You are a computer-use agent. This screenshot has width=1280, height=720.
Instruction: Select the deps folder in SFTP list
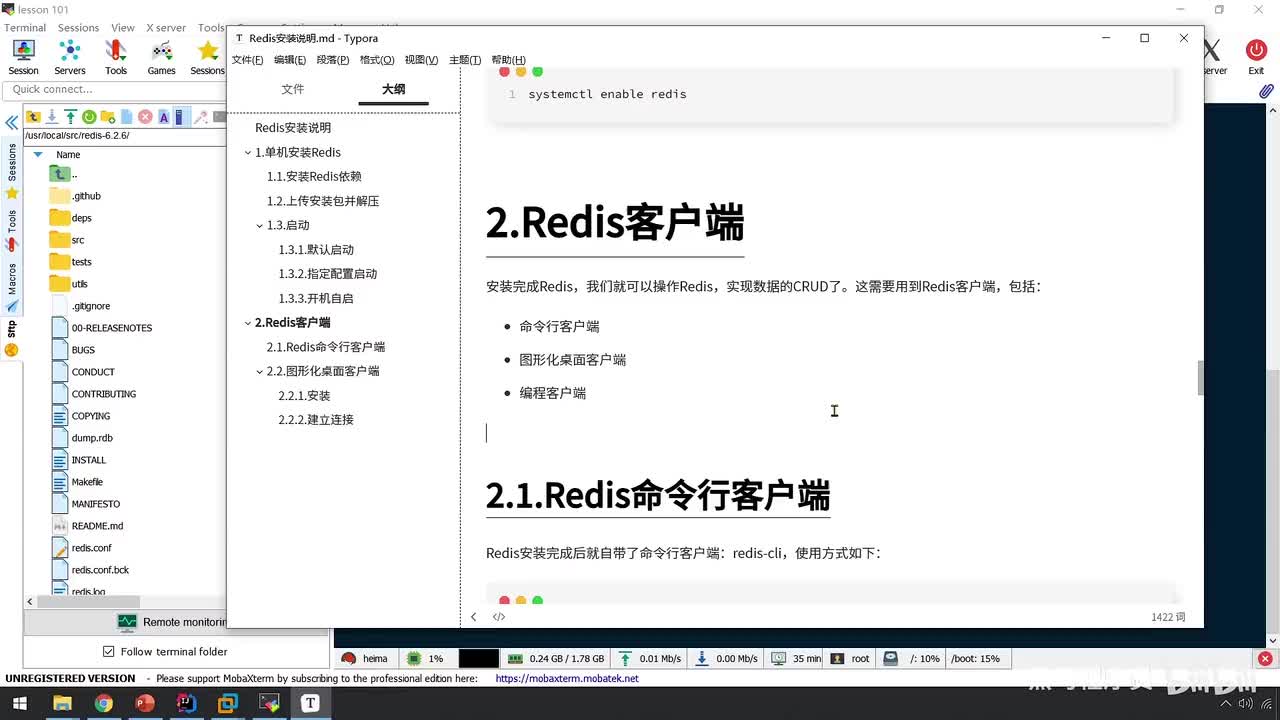click(x=72, y=218)
